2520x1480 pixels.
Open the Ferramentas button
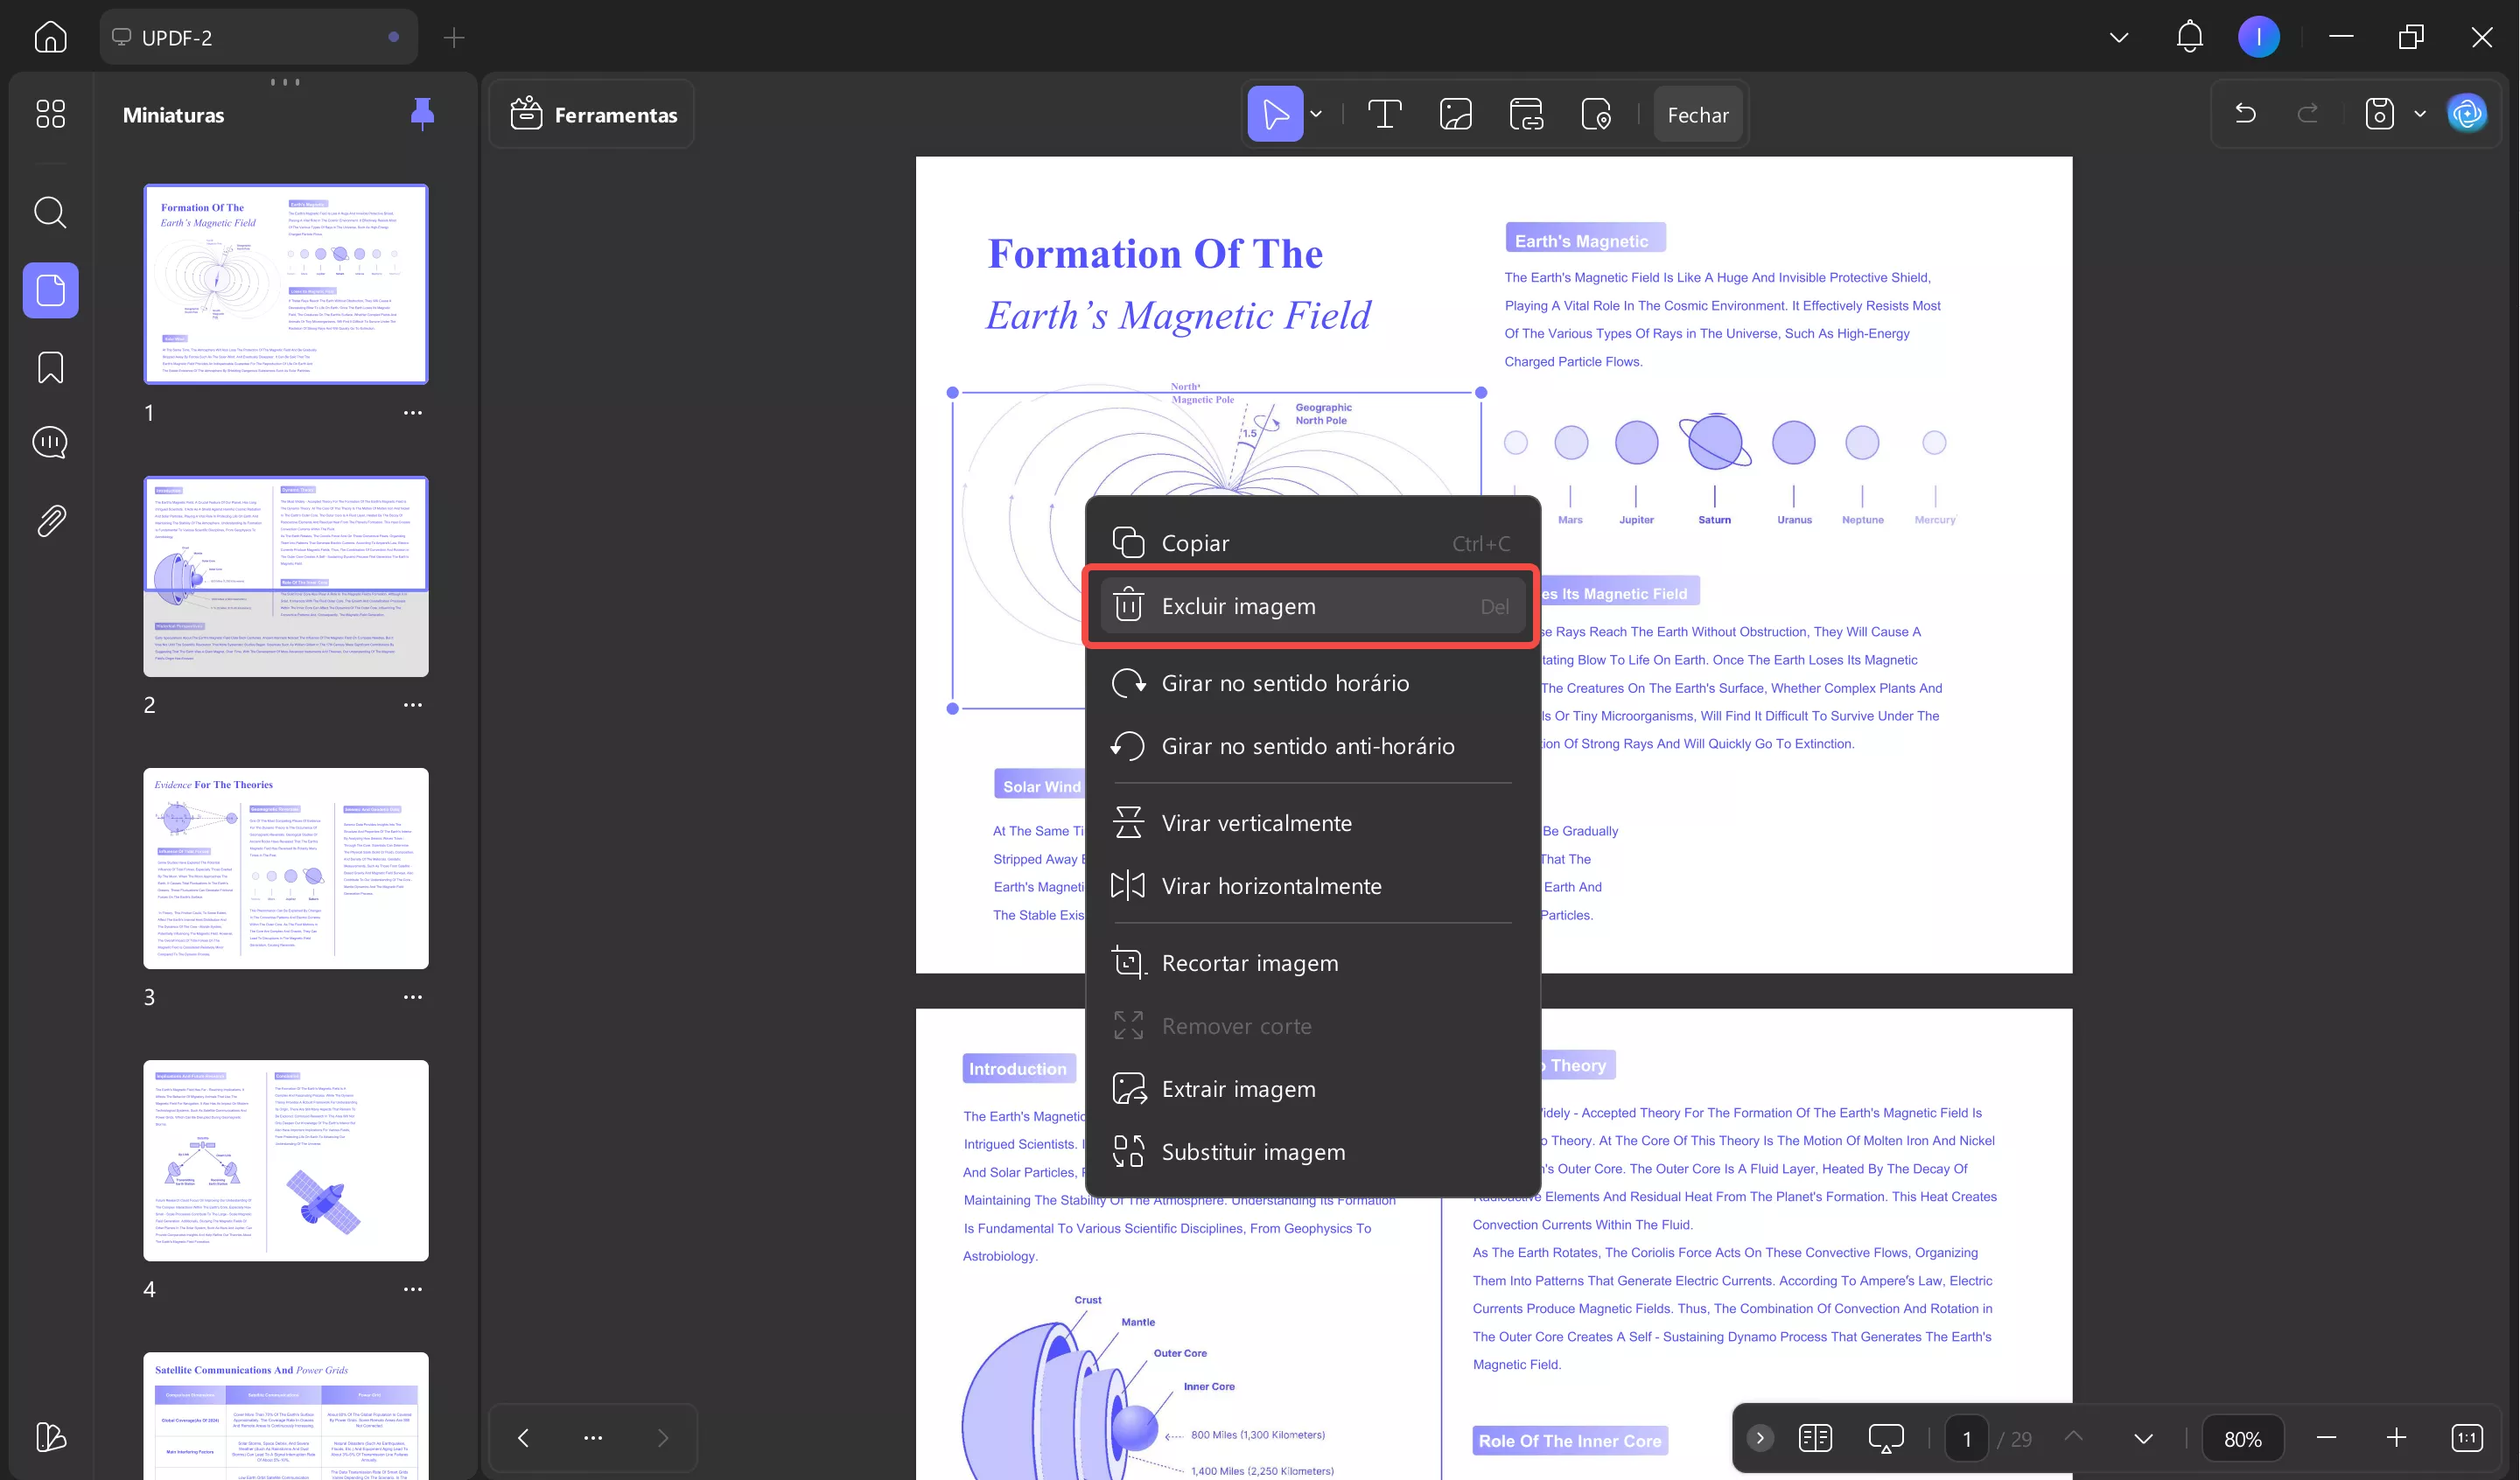point(594,115)
